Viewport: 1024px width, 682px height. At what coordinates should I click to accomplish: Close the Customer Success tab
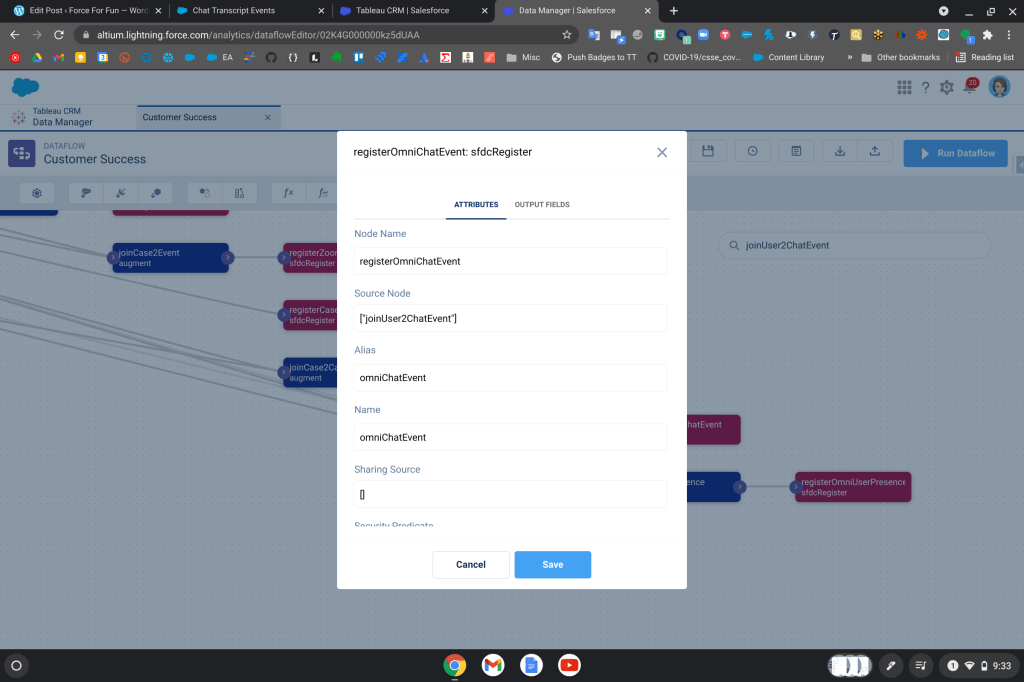coord(267,117)
